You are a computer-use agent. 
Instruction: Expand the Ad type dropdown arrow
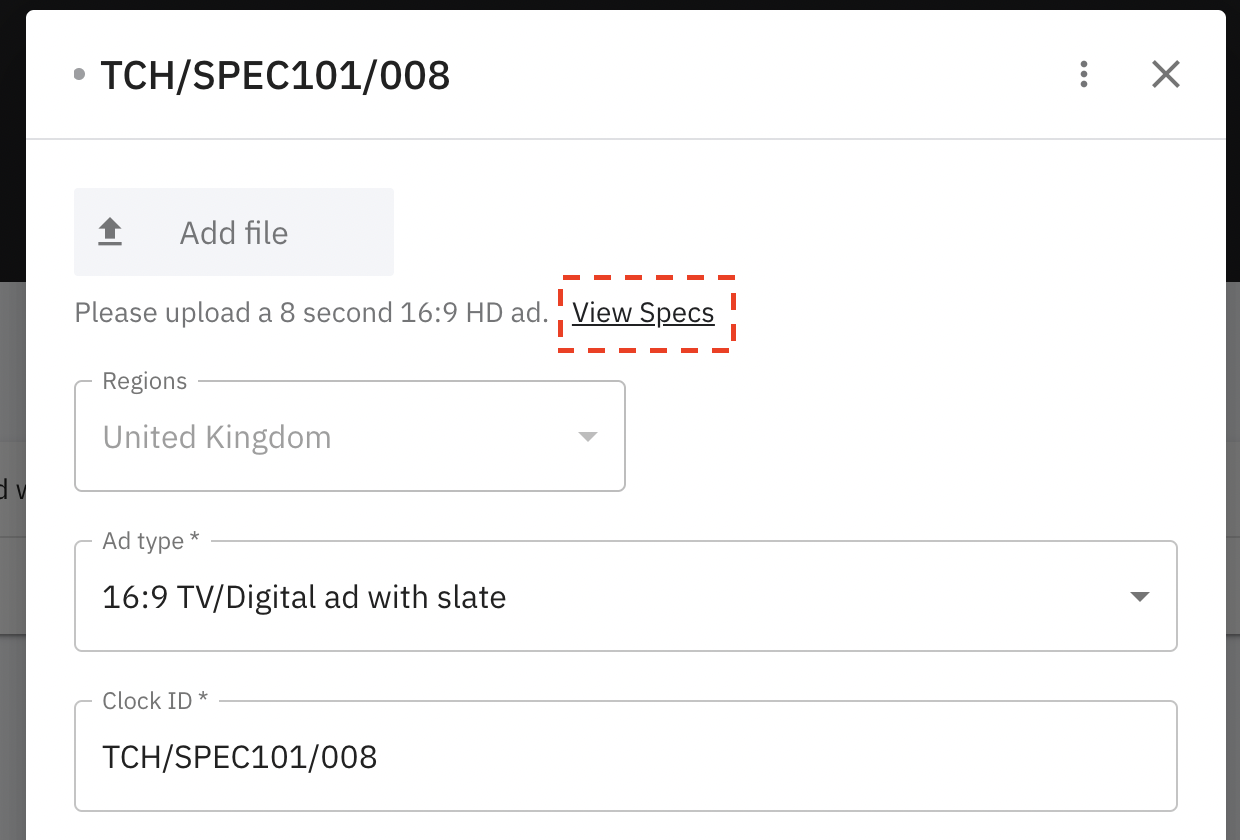[x=1138, y=597]
